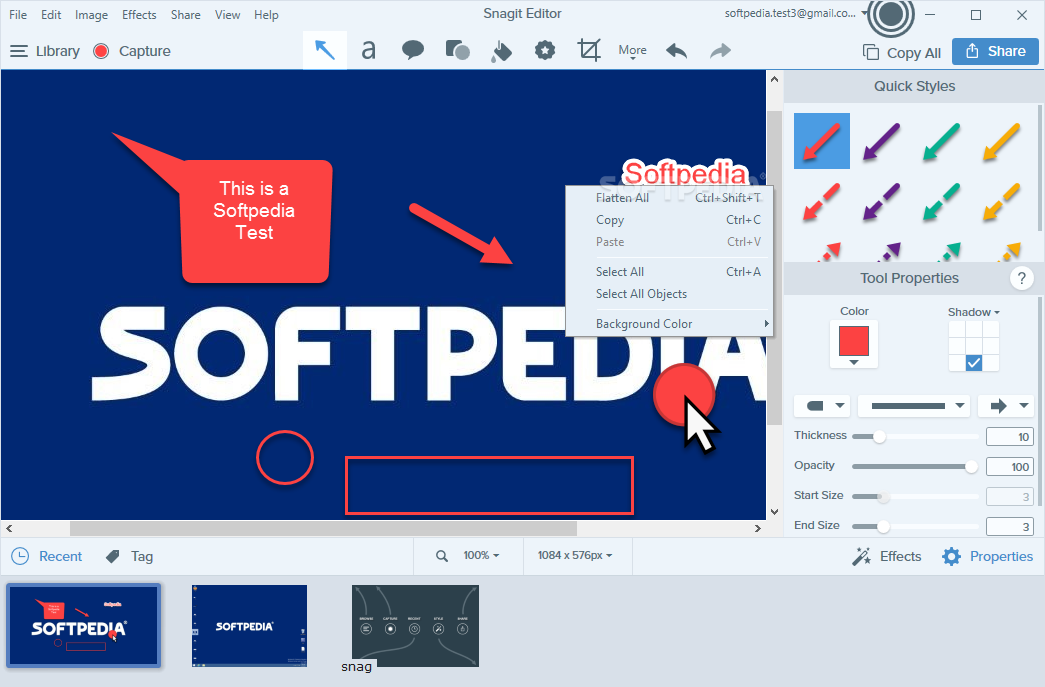The width and height of the screenshot is (1045, 687).
Task: Choose Select All Objects in context menu
Action: point(669,294)
